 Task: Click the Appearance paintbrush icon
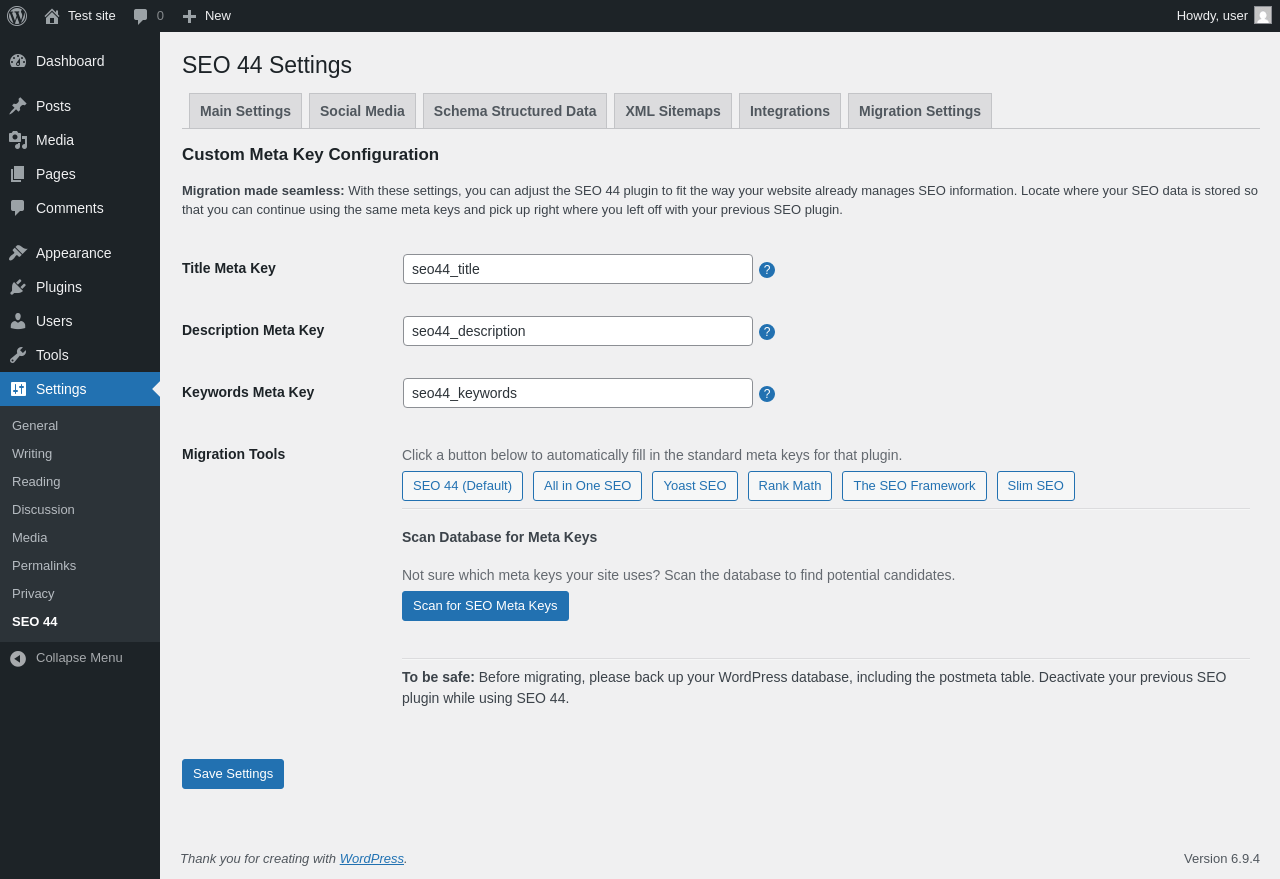pos(18,253)
